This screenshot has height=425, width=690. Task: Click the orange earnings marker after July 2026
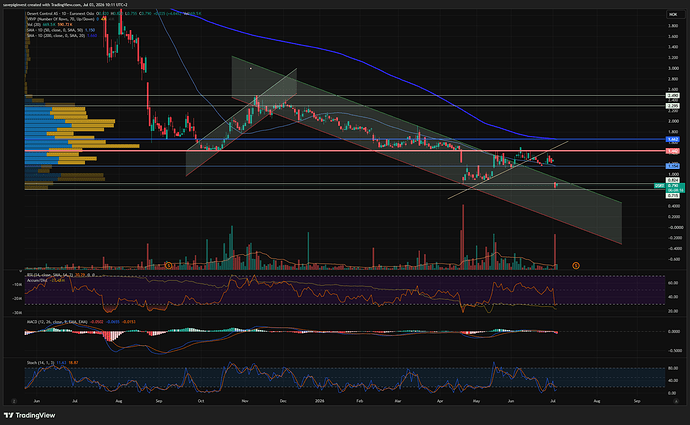(576, 265)
